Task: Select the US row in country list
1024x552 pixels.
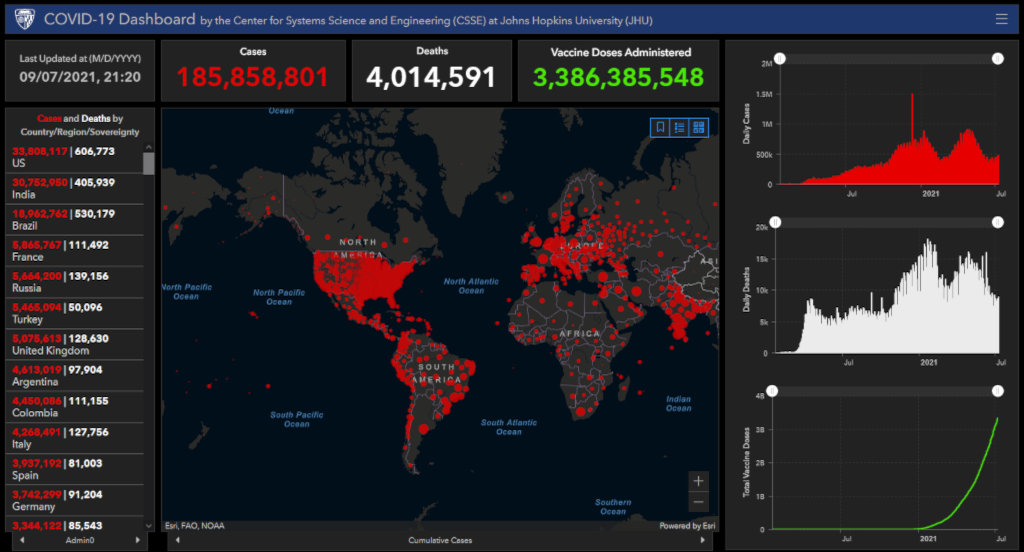Action: click(x=74, y=157)
